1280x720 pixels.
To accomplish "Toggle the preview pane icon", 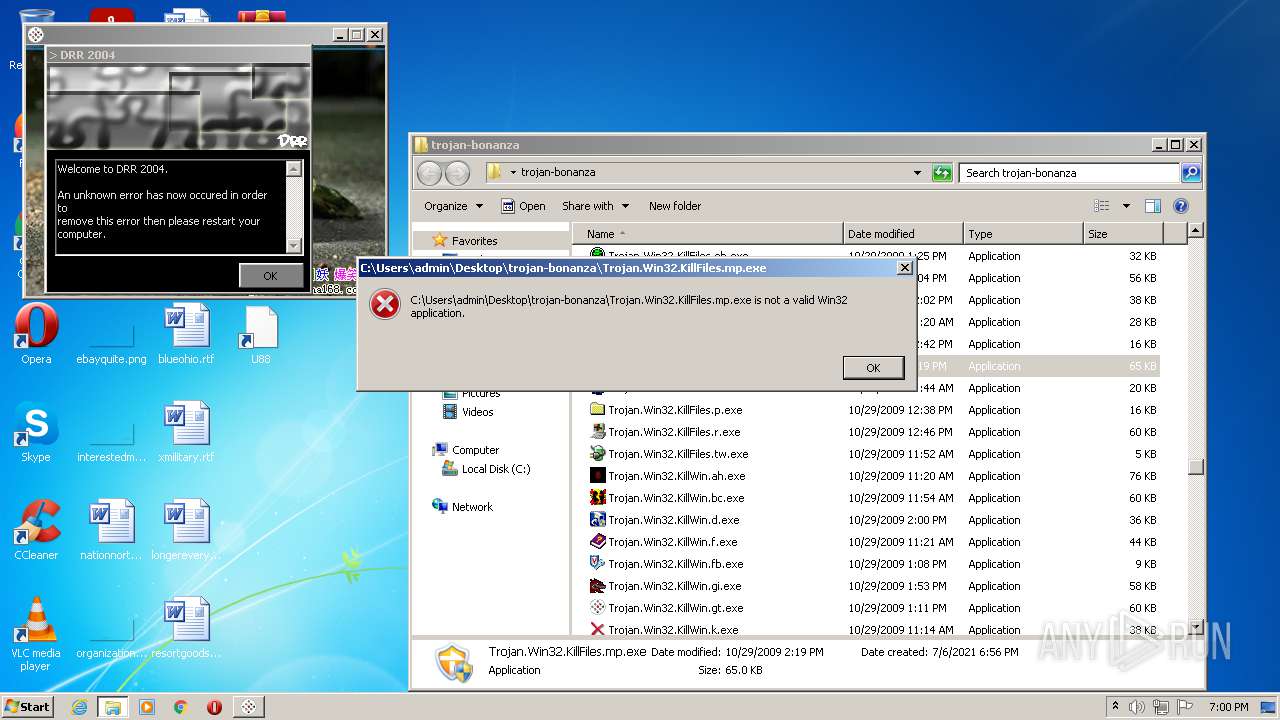I will point(1152,206).
